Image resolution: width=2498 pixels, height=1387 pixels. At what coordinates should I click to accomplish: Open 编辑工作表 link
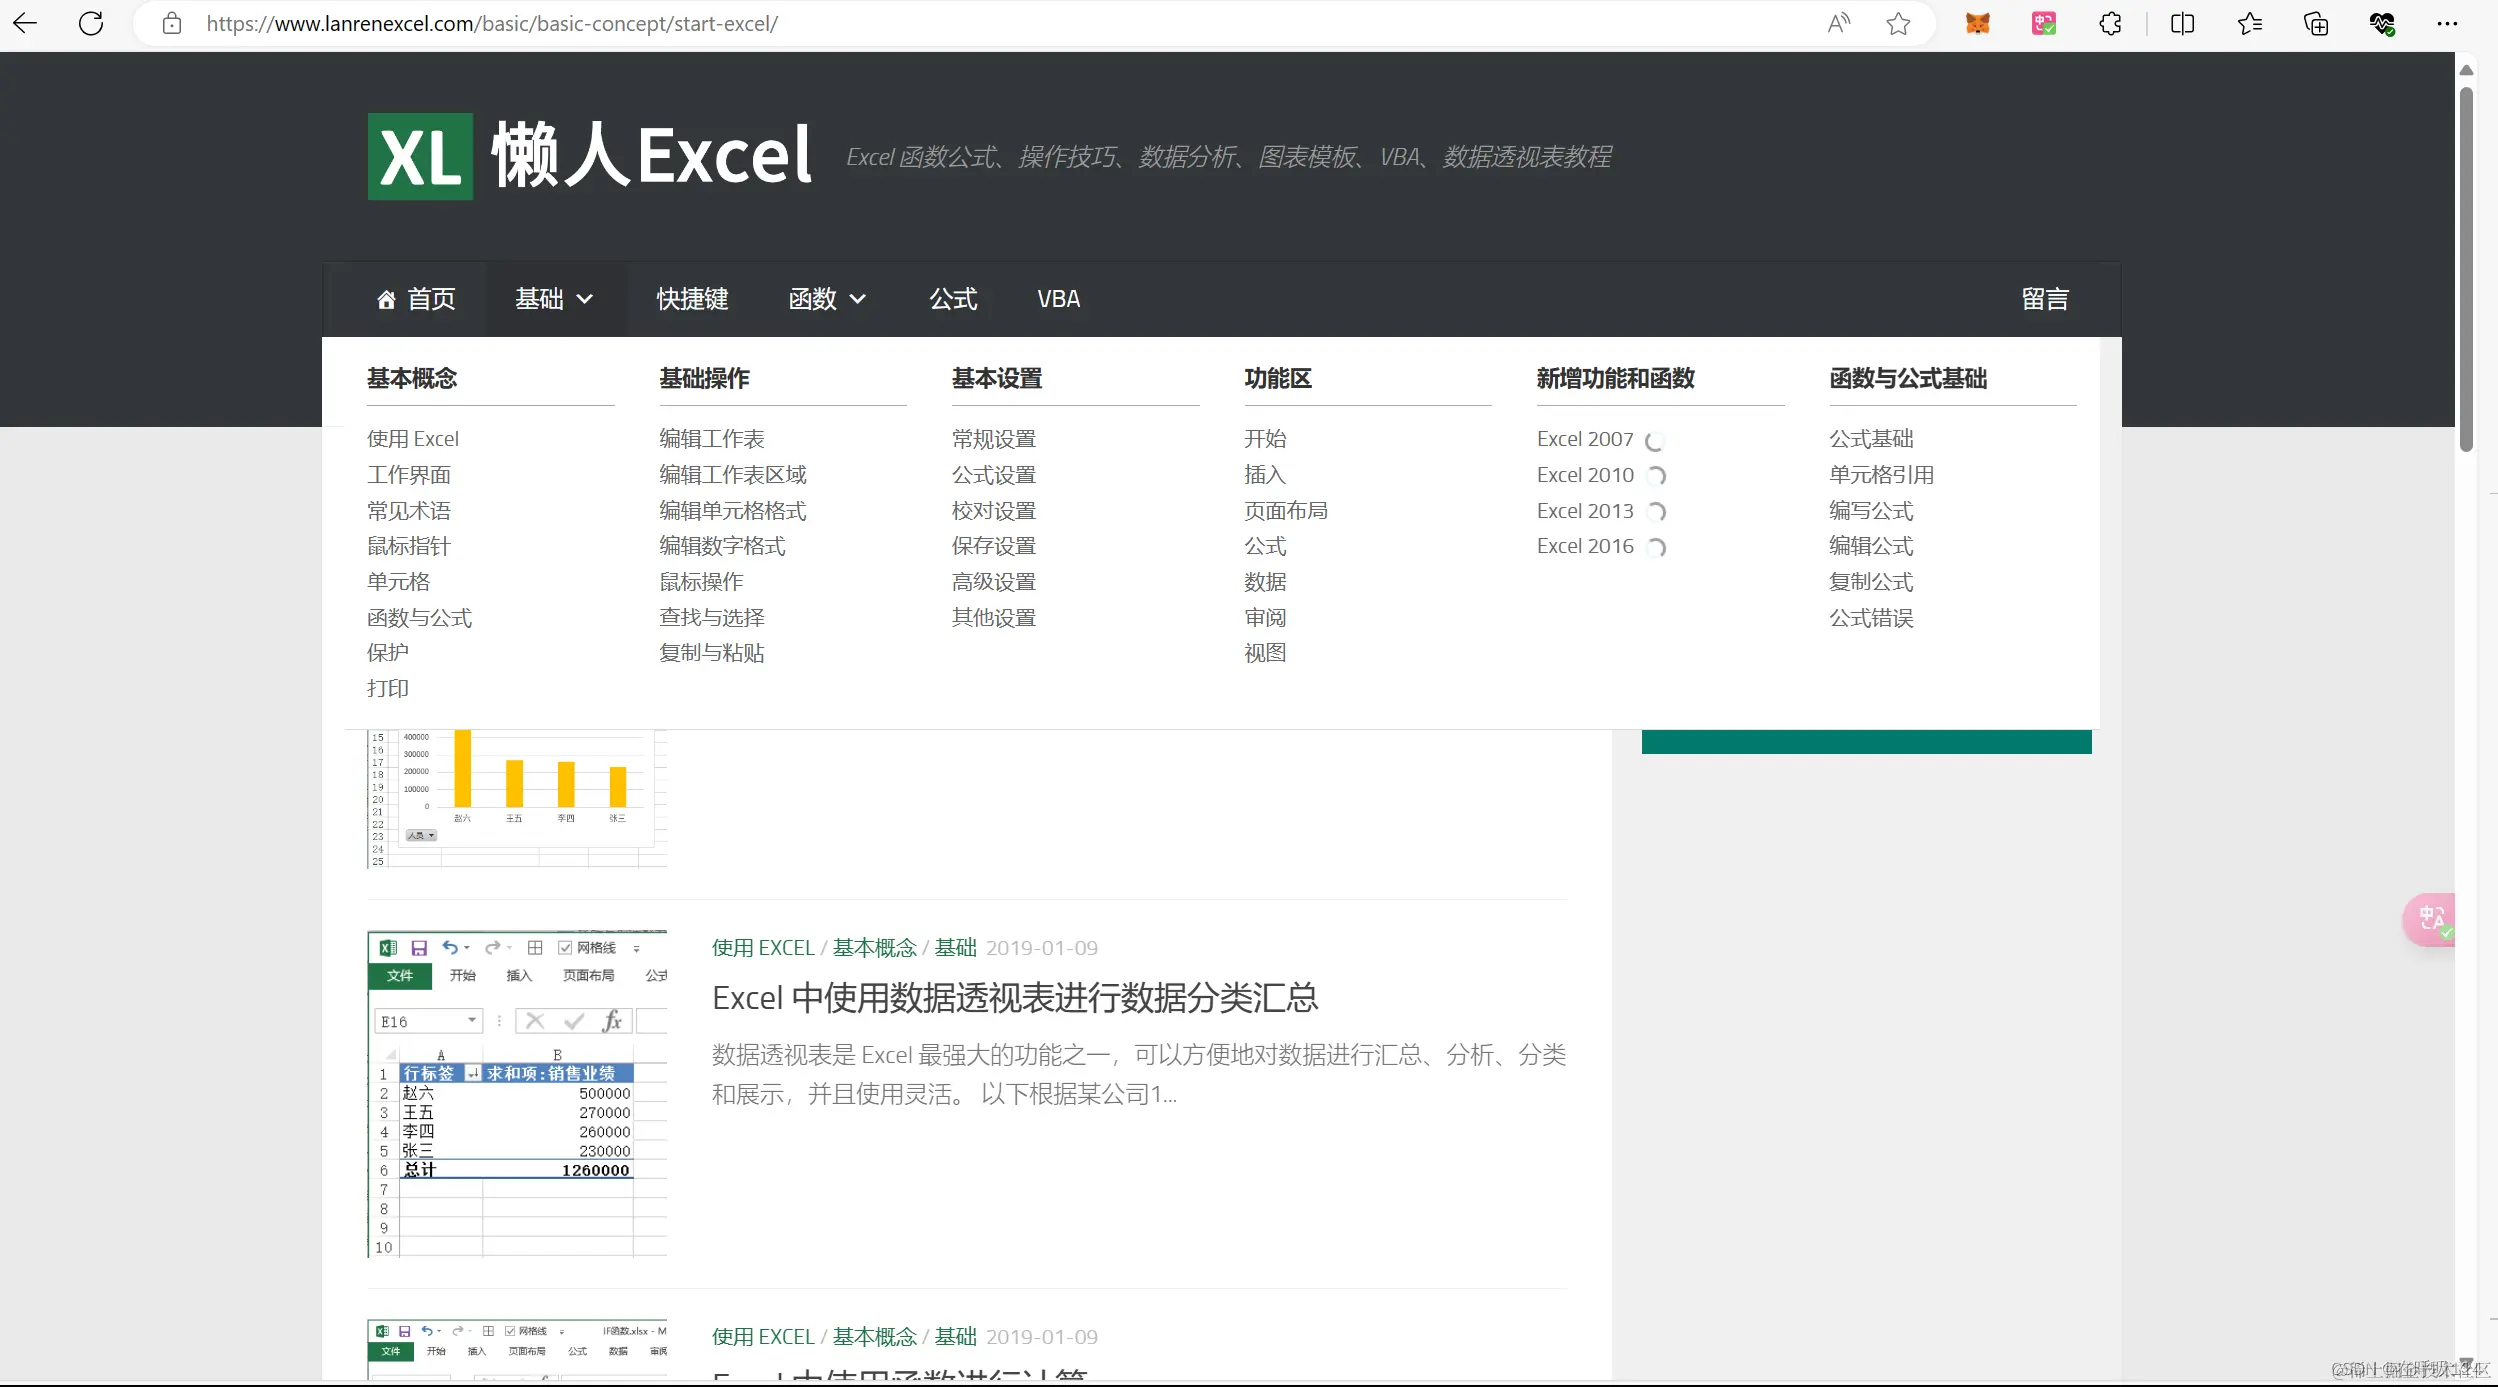click(712, 439)
